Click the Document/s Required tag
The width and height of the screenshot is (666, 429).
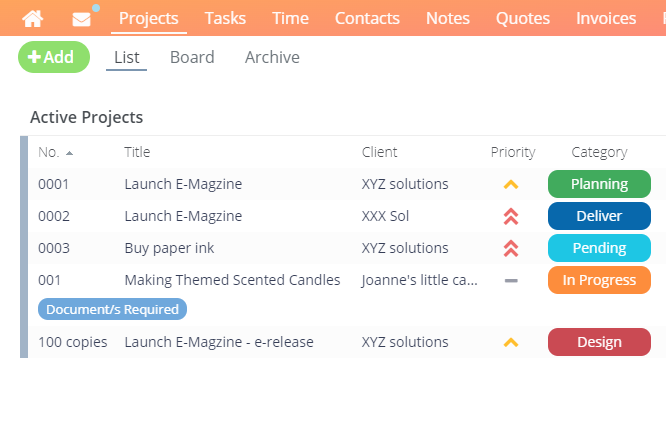(x=113, y=309)
